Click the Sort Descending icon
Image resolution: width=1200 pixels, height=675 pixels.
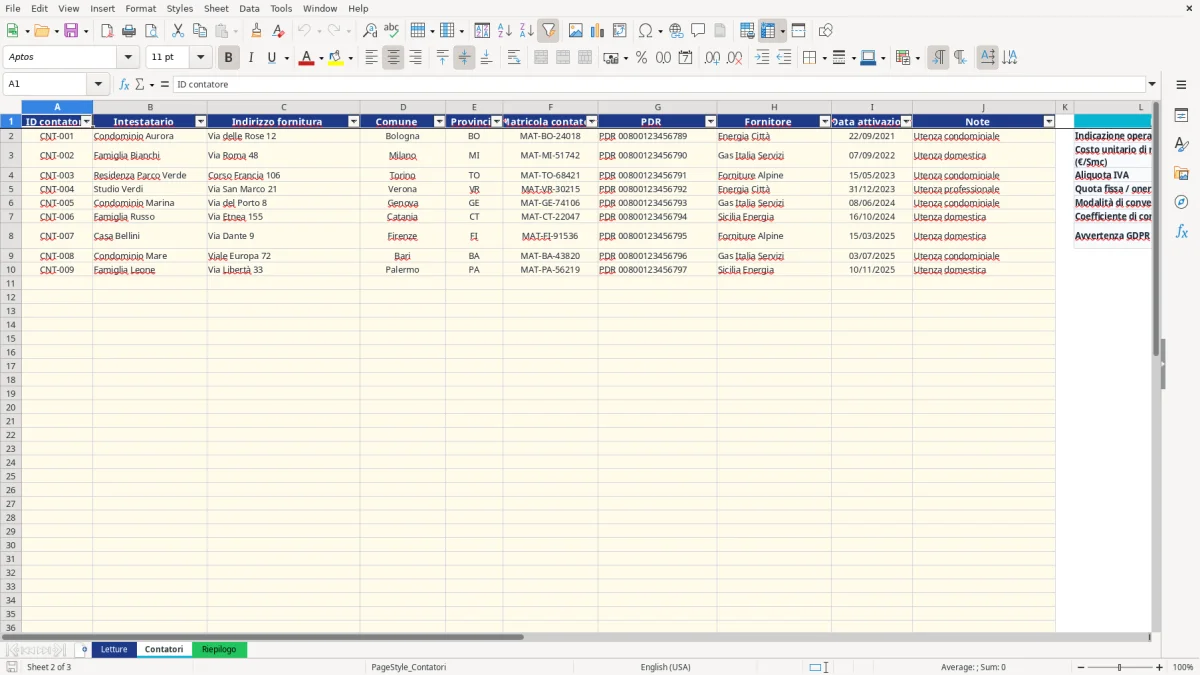(x=526, y=31)
